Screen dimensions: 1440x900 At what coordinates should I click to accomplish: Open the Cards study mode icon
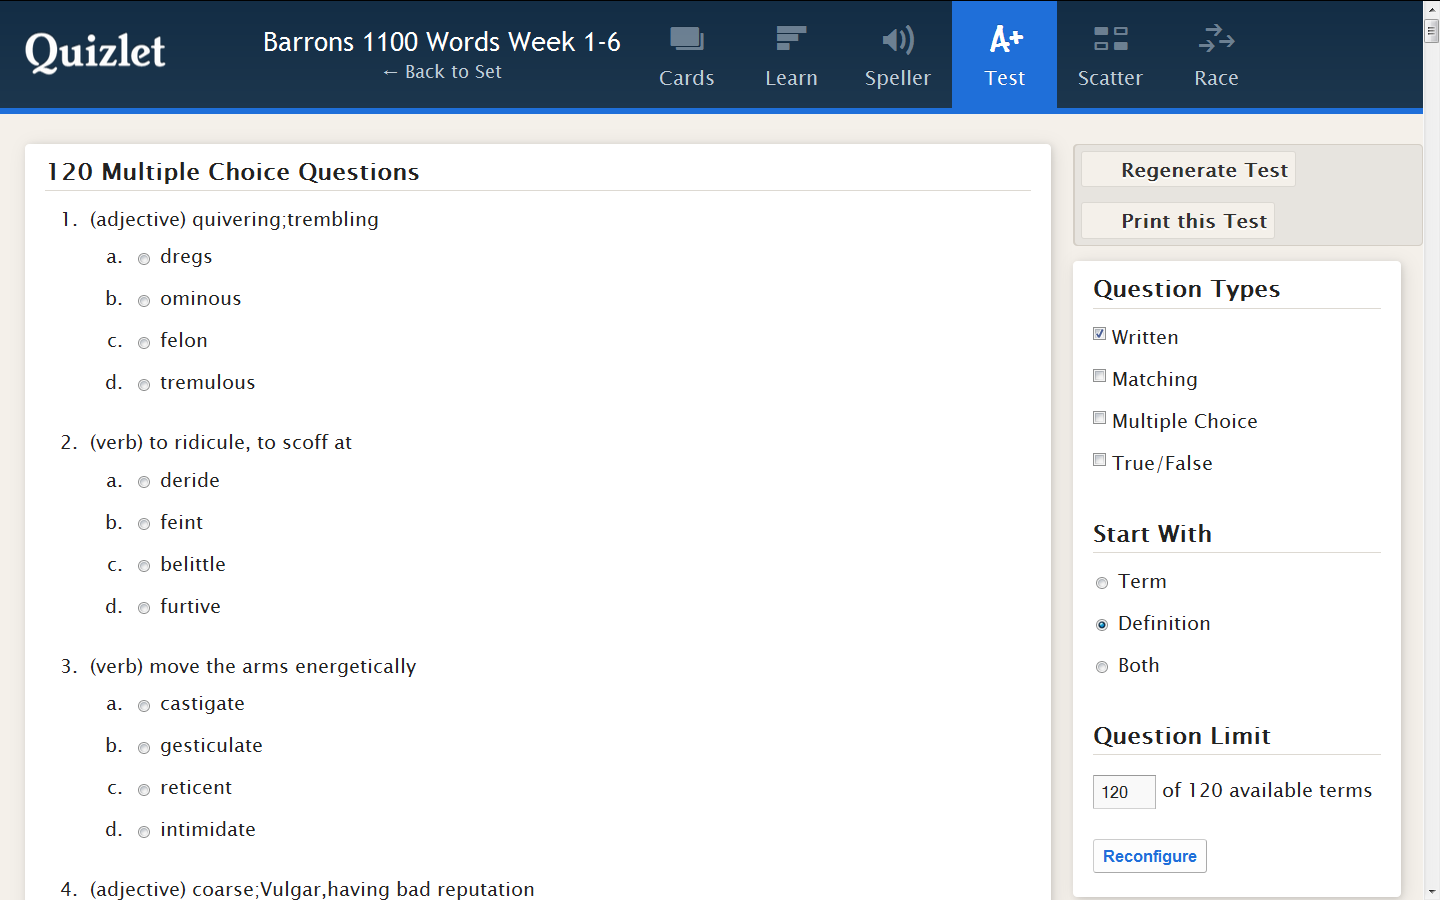point(686,41)
